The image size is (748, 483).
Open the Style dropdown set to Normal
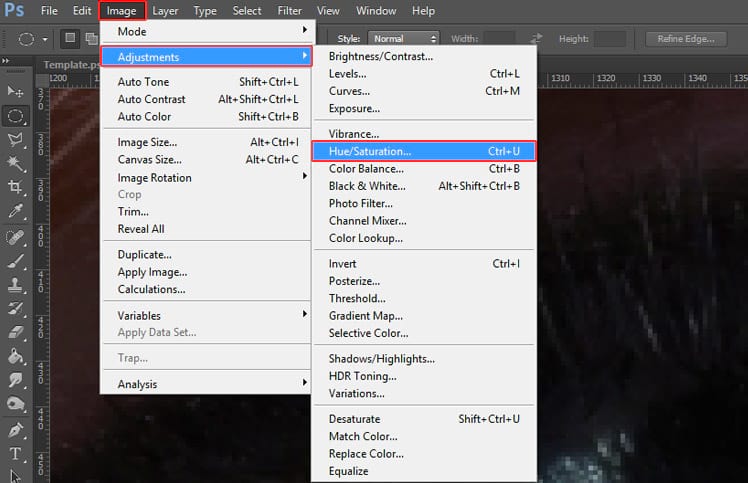(404, 39)
